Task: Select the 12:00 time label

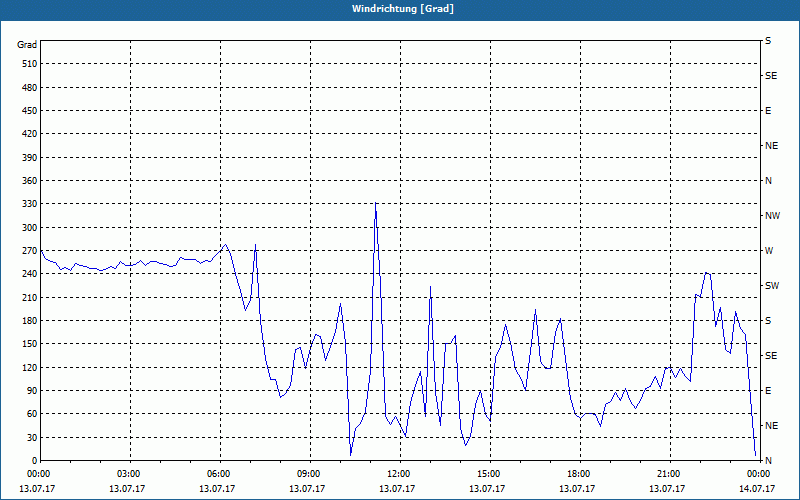Action: pos(400,474)
